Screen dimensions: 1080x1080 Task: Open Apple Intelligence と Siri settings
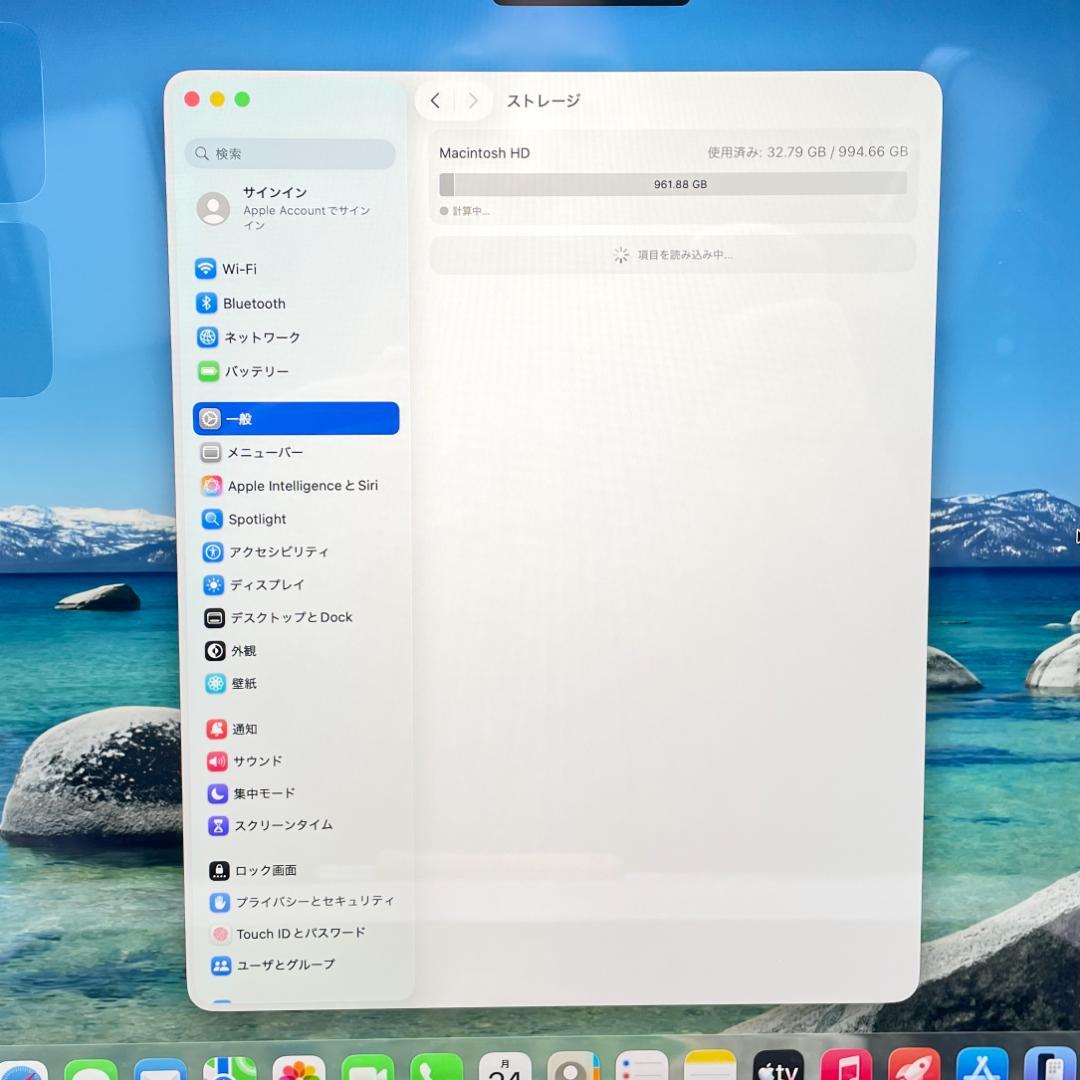pos(211,486)
